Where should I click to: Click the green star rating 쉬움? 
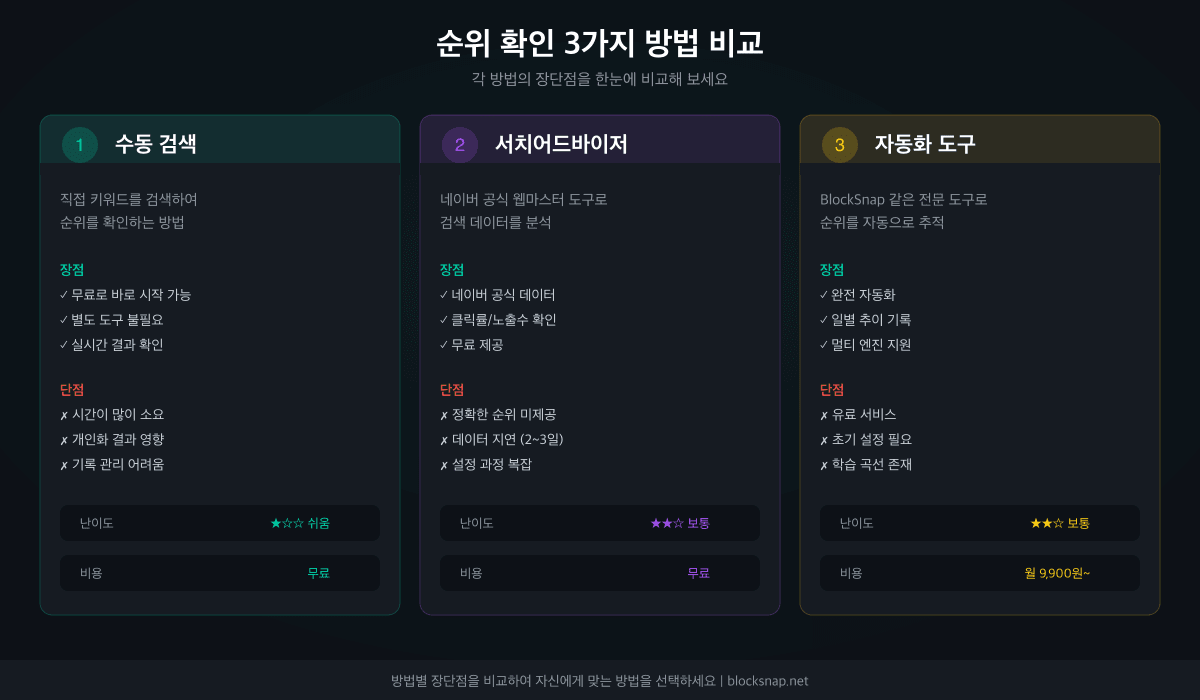[300, 523]
